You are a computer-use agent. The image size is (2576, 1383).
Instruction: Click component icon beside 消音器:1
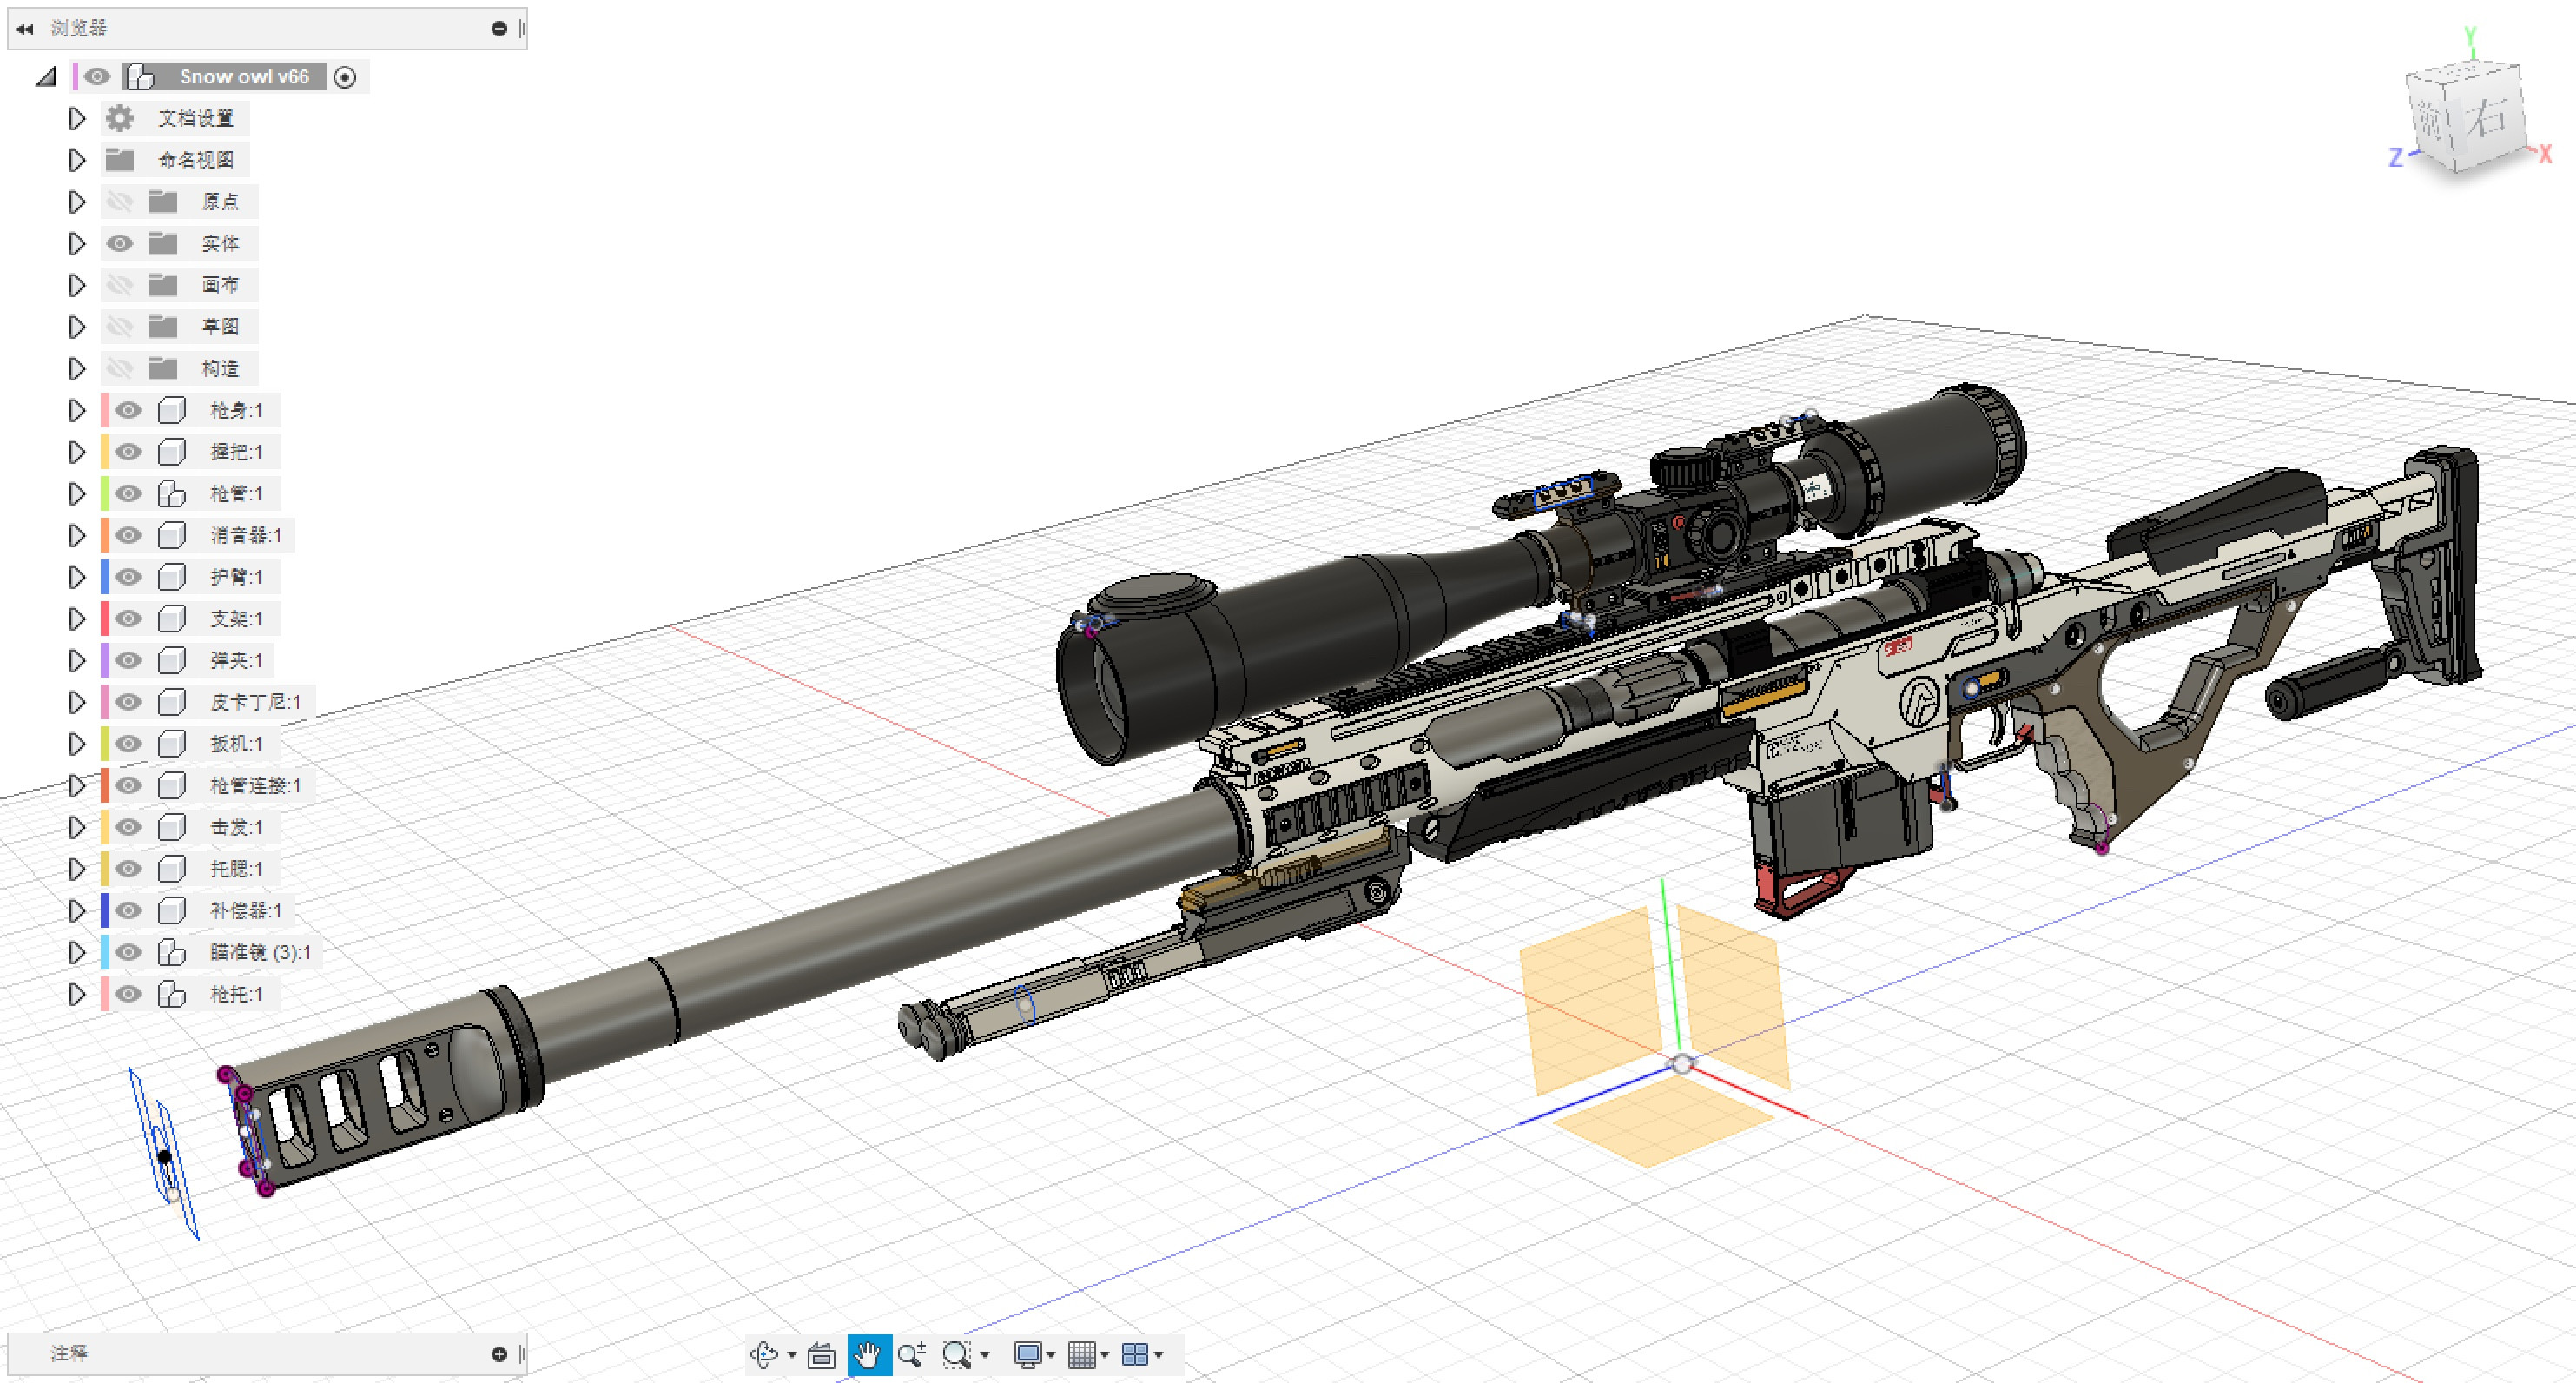tap(172, 535)
